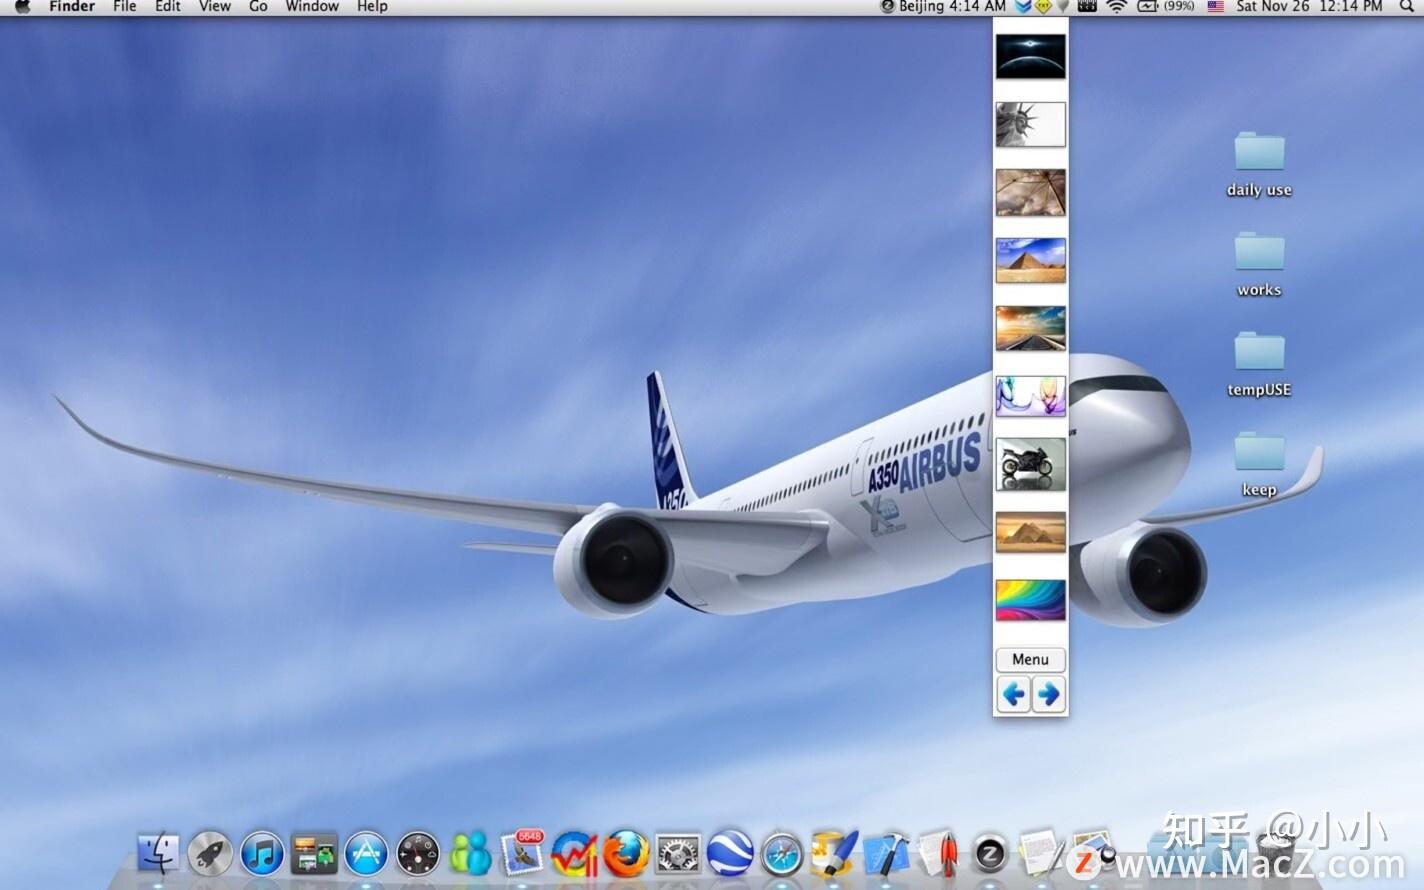Open Safari compass icon in Dock

point(782,853)
